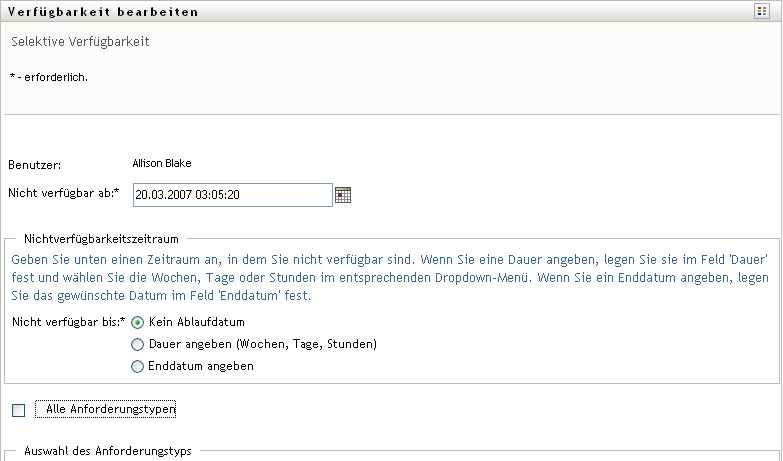Click the 'Selektive Verfügbarkeit' heading

point(81,43)
